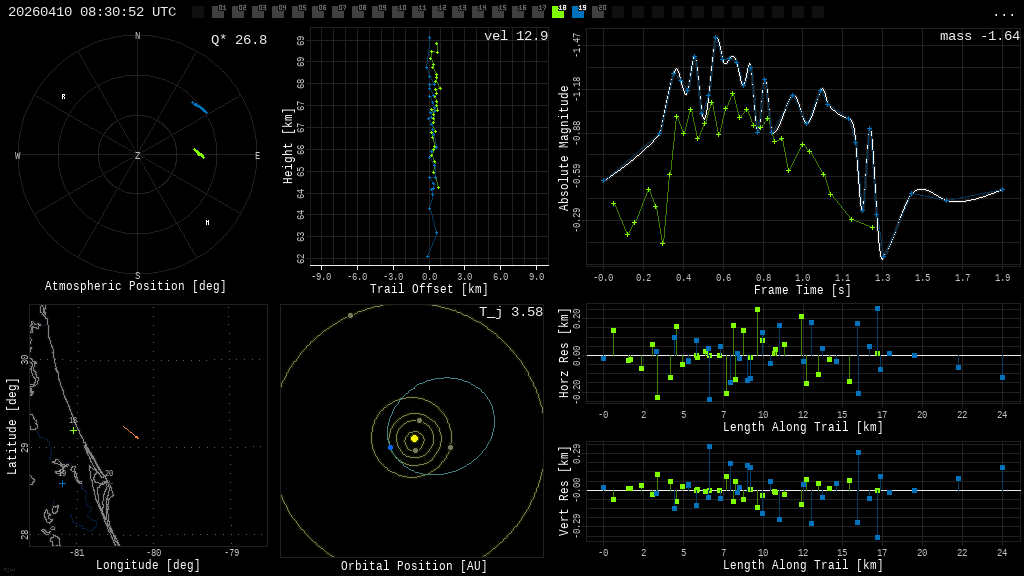Click the green trail in sky polar plot
The height and width of the screenshot is (576, 1024).
[199, 153]
